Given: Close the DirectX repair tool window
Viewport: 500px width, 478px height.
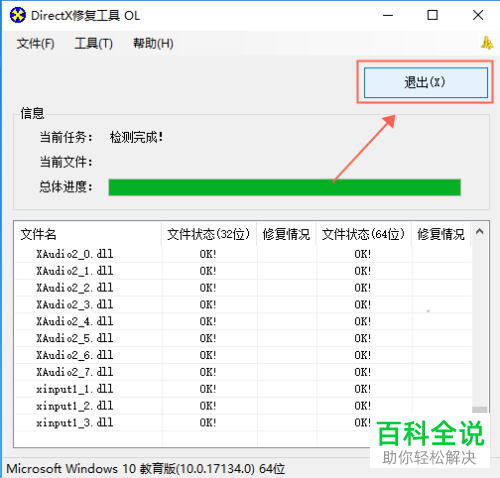Looking at the screenshot, I should 478,15.
